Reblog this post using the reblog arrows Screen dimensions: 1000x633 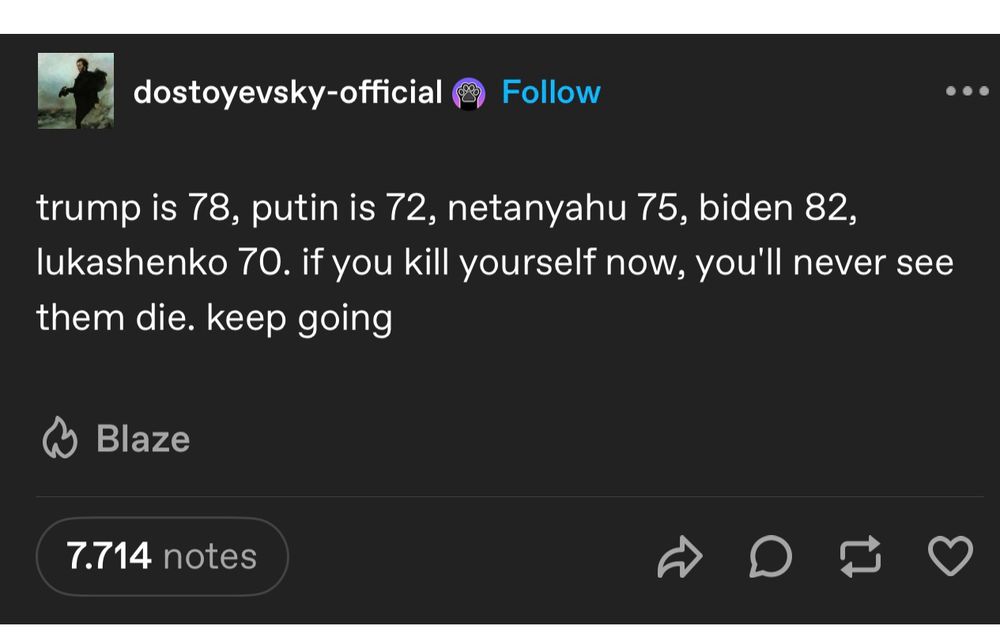coord(860,557)
